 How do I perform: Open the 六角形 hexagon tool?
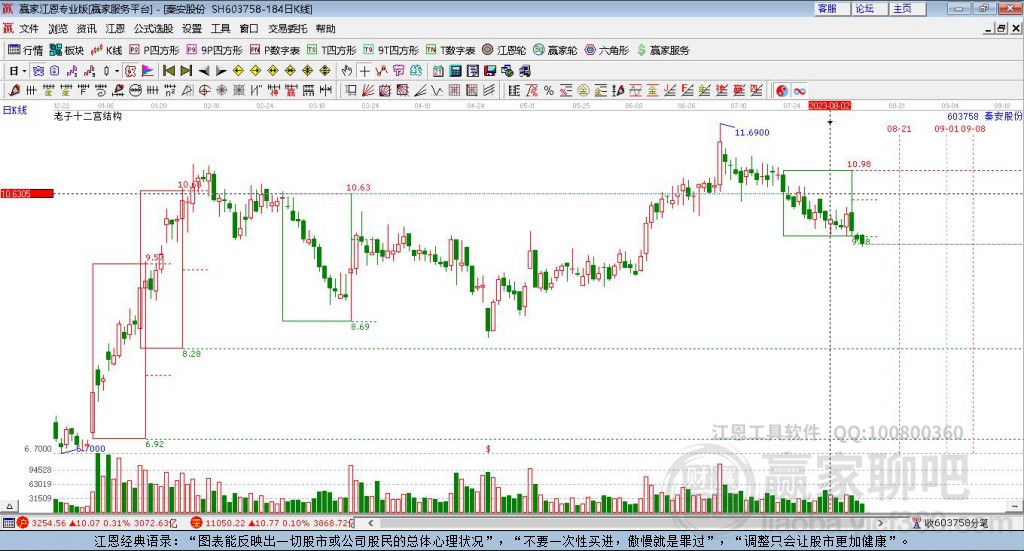[607, 50]
